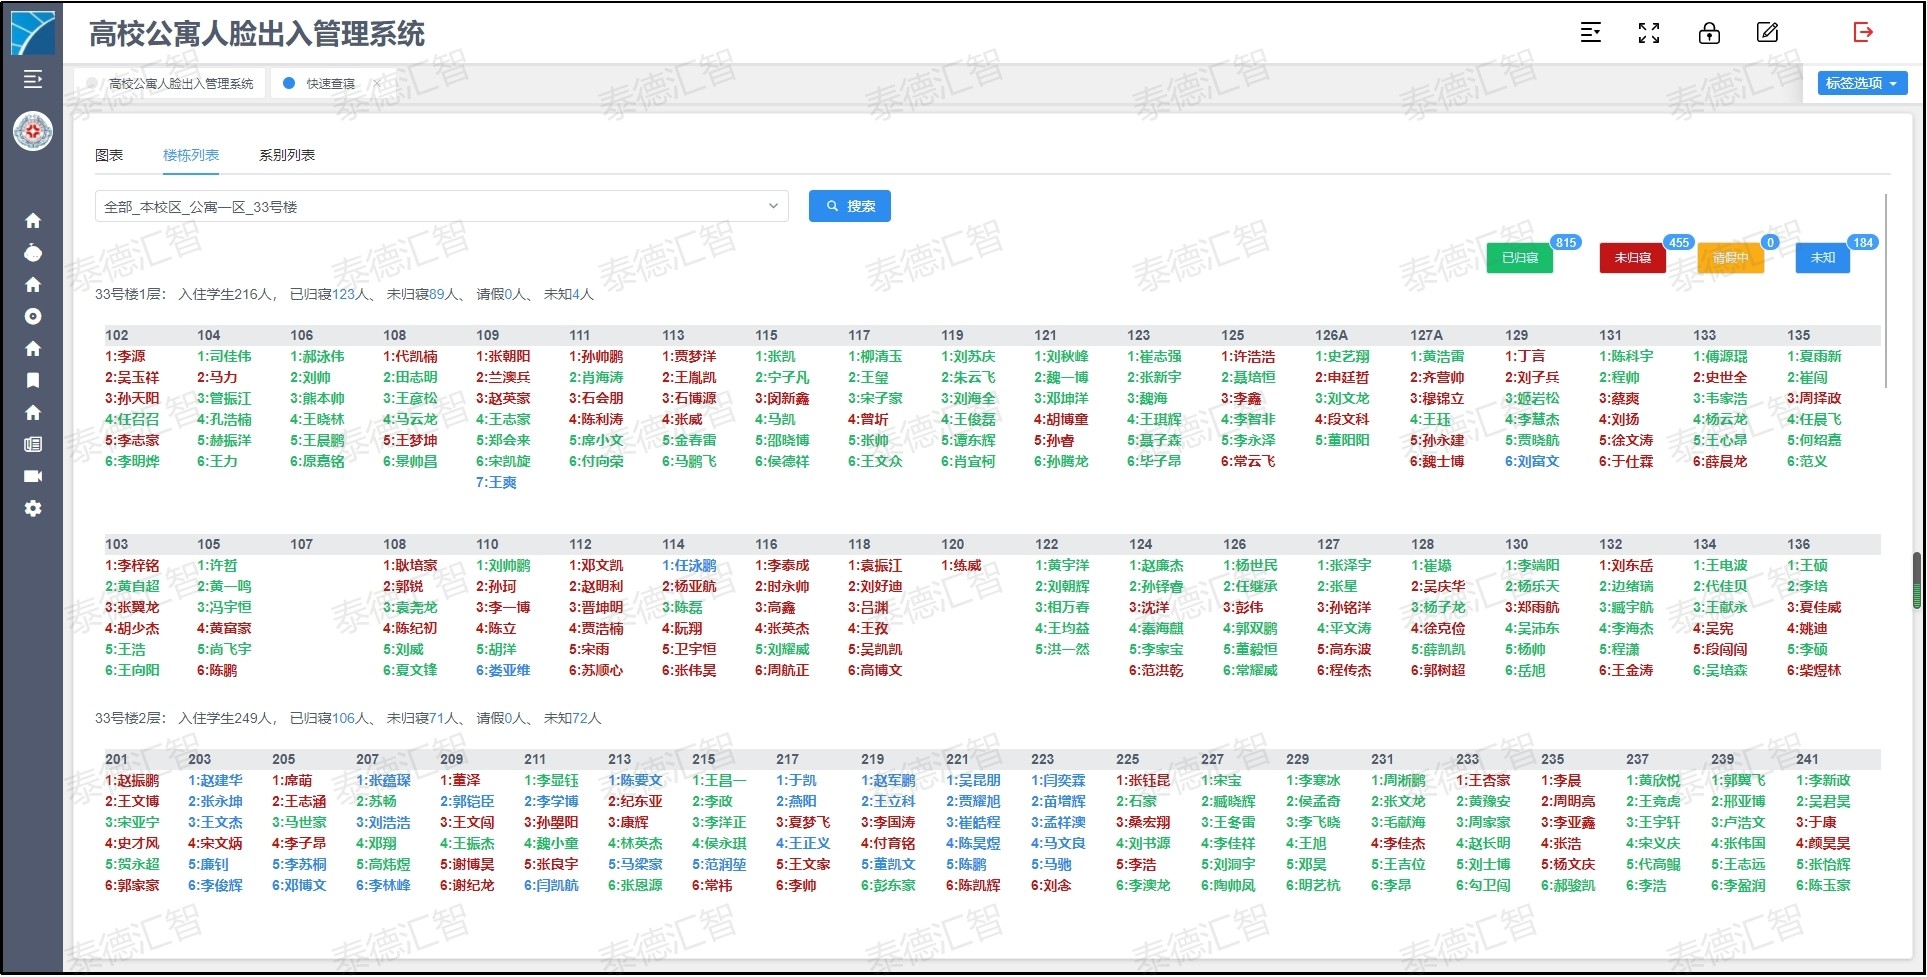
Task: Click the vertical scrollbar on right edge
Action: tap(1915, 580)
